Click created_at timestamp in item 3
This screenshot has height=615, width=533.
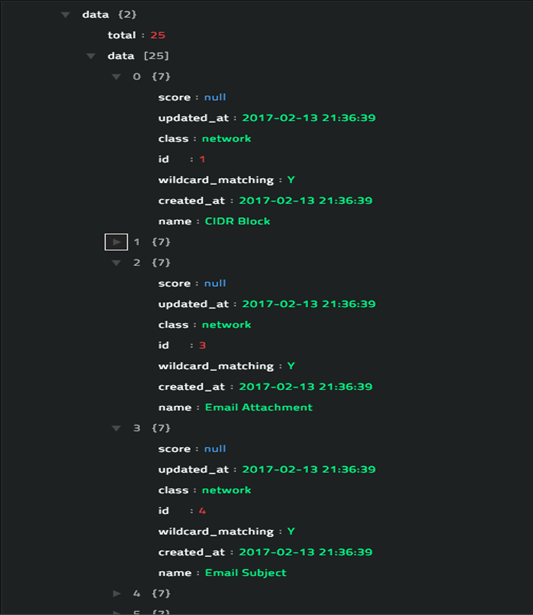306,552
